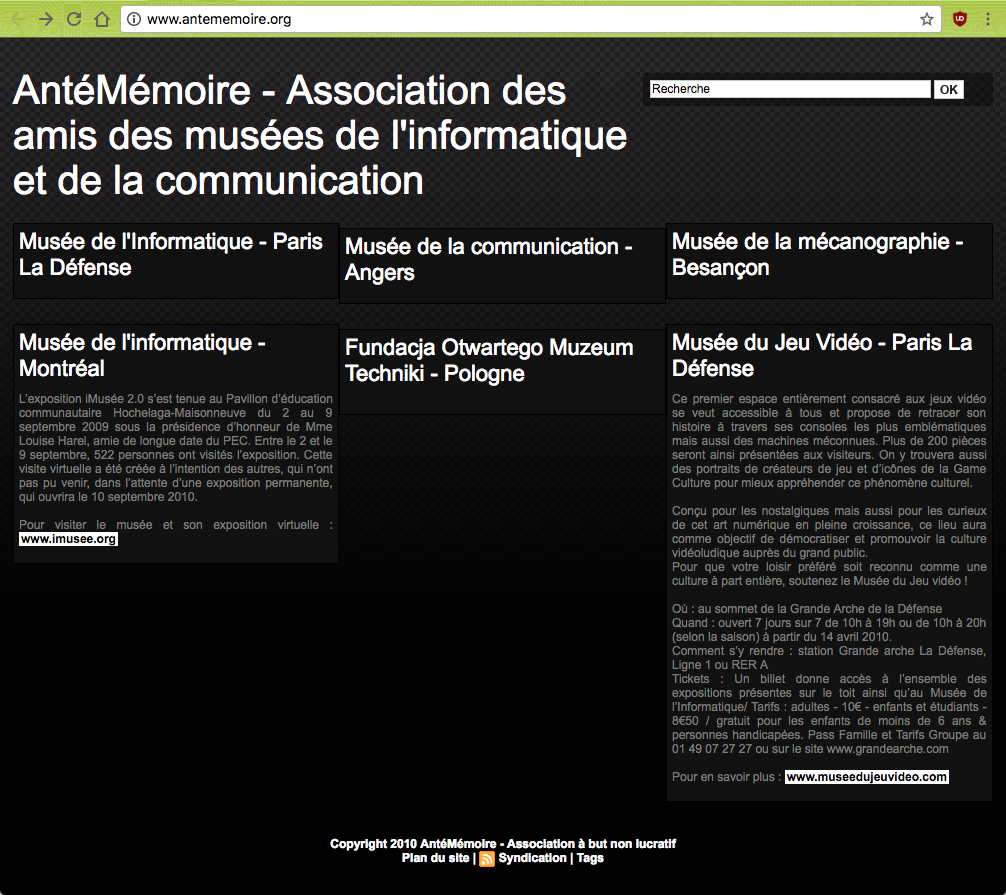Click the orange RSS feed icon

coord(487,859)
